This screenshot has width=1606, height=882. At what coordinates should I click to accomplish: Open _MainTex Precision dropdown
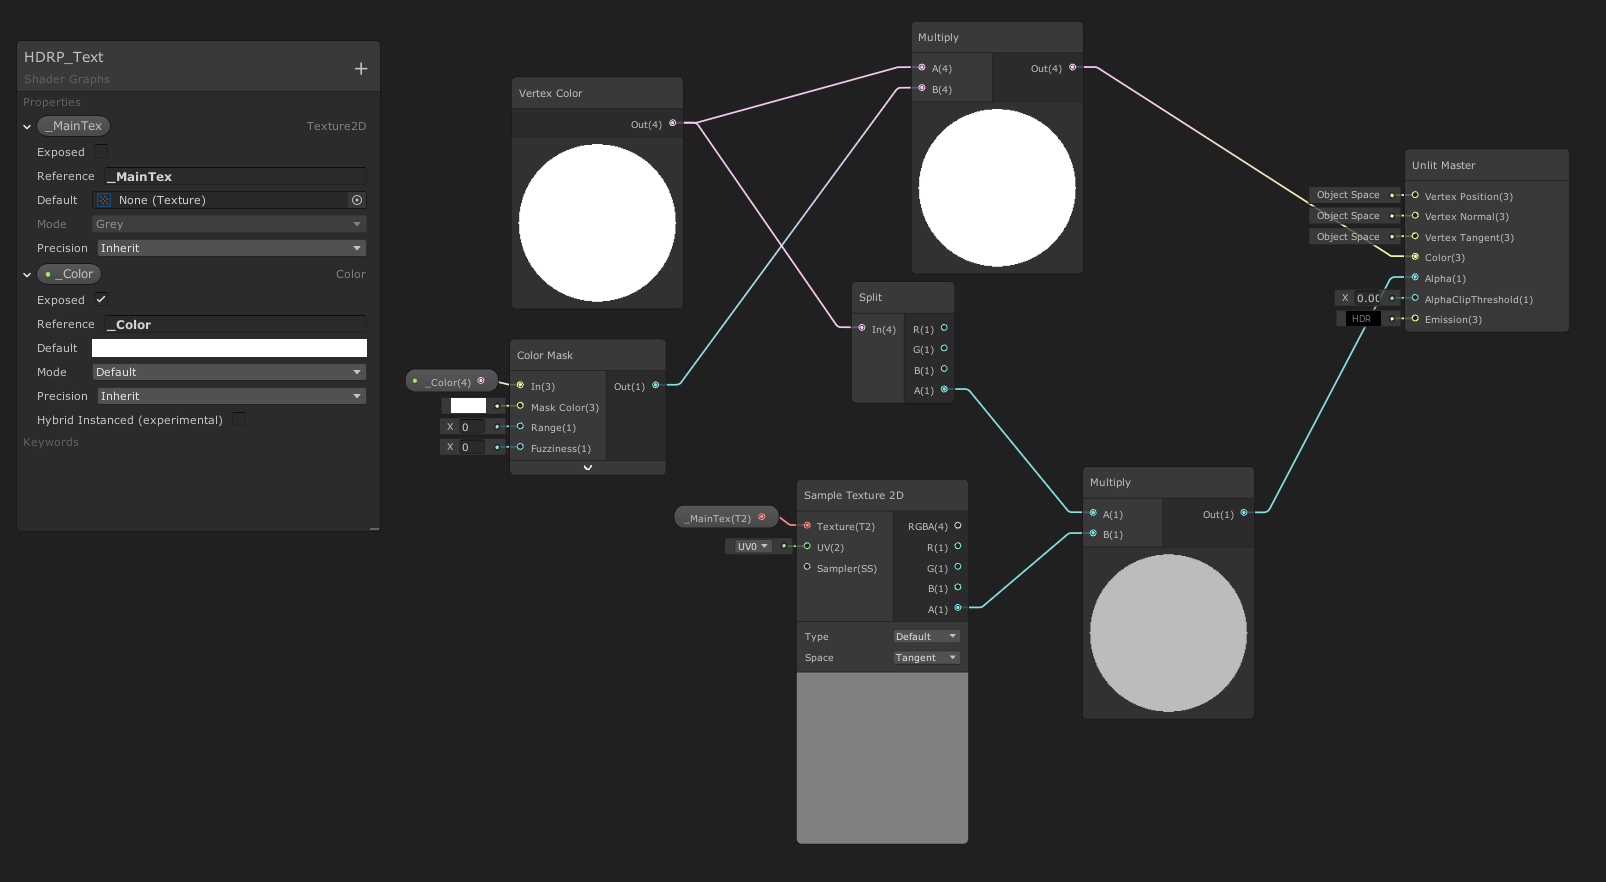pyautogui.click(x=231, y=248)
